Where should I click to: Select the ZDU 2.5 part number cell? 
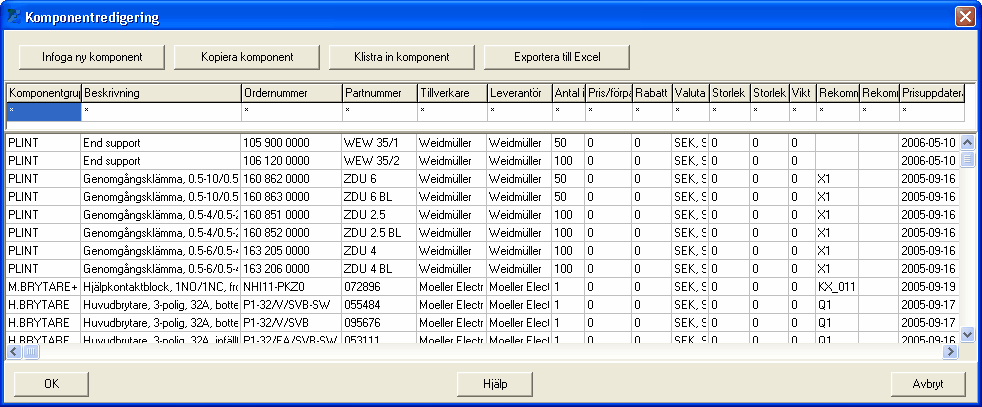click(380, 215)
